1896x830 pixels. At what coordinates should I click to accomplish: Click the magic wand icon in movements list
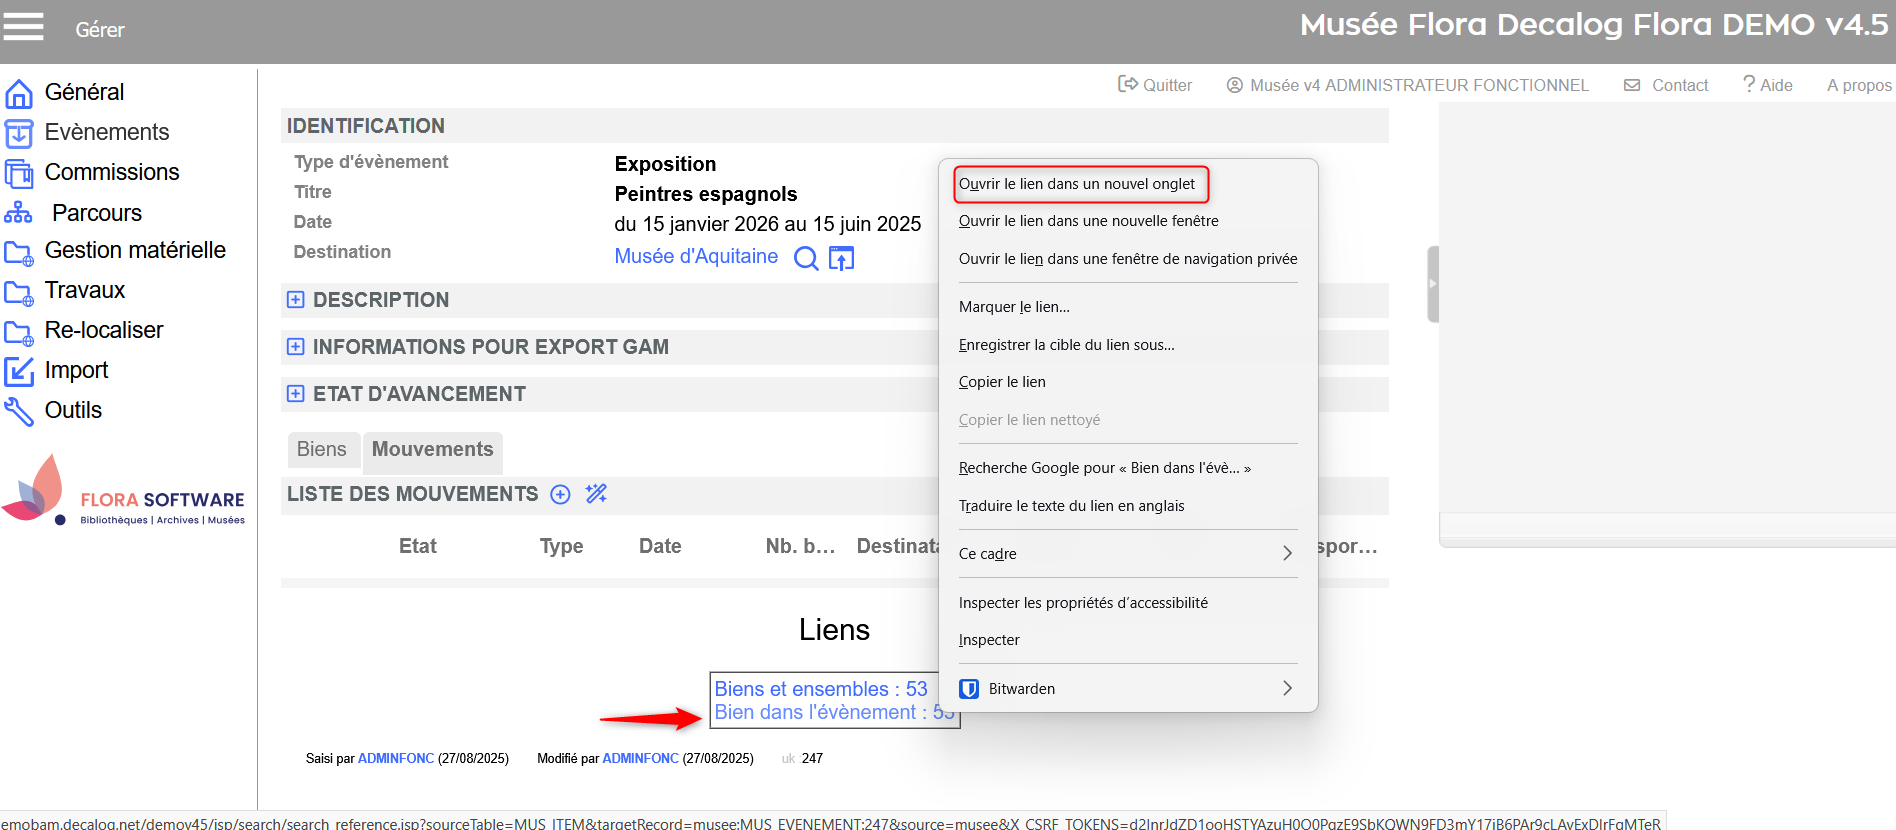point(596,494)
